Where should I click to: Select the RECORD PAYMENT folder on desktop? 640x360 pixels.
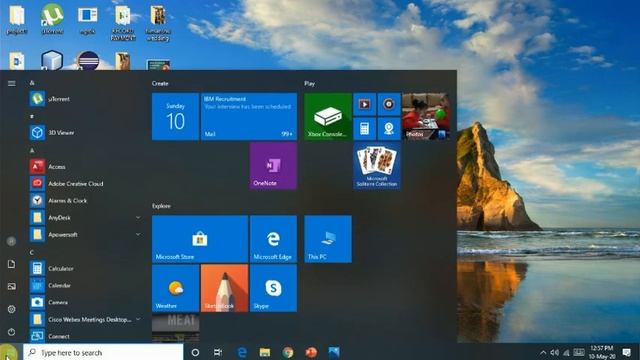tap(122, 22)
